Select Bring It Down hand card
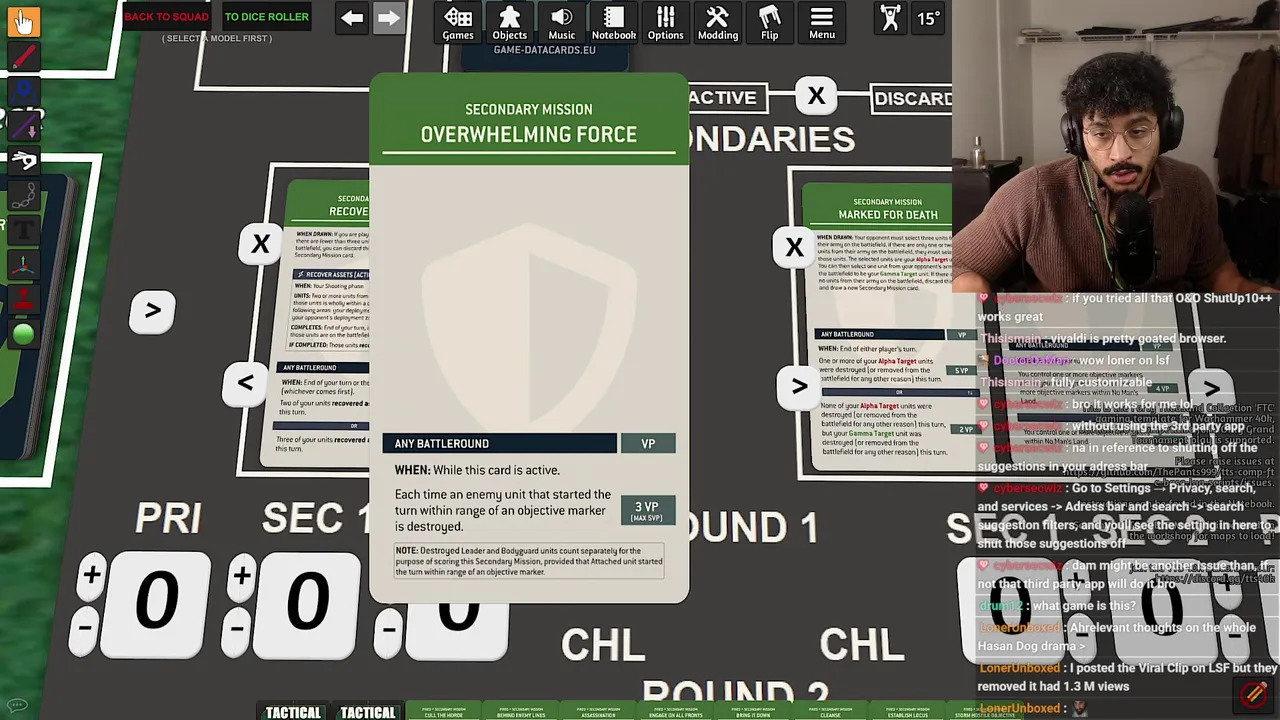The image size is (1280, 720). point(752,713)
